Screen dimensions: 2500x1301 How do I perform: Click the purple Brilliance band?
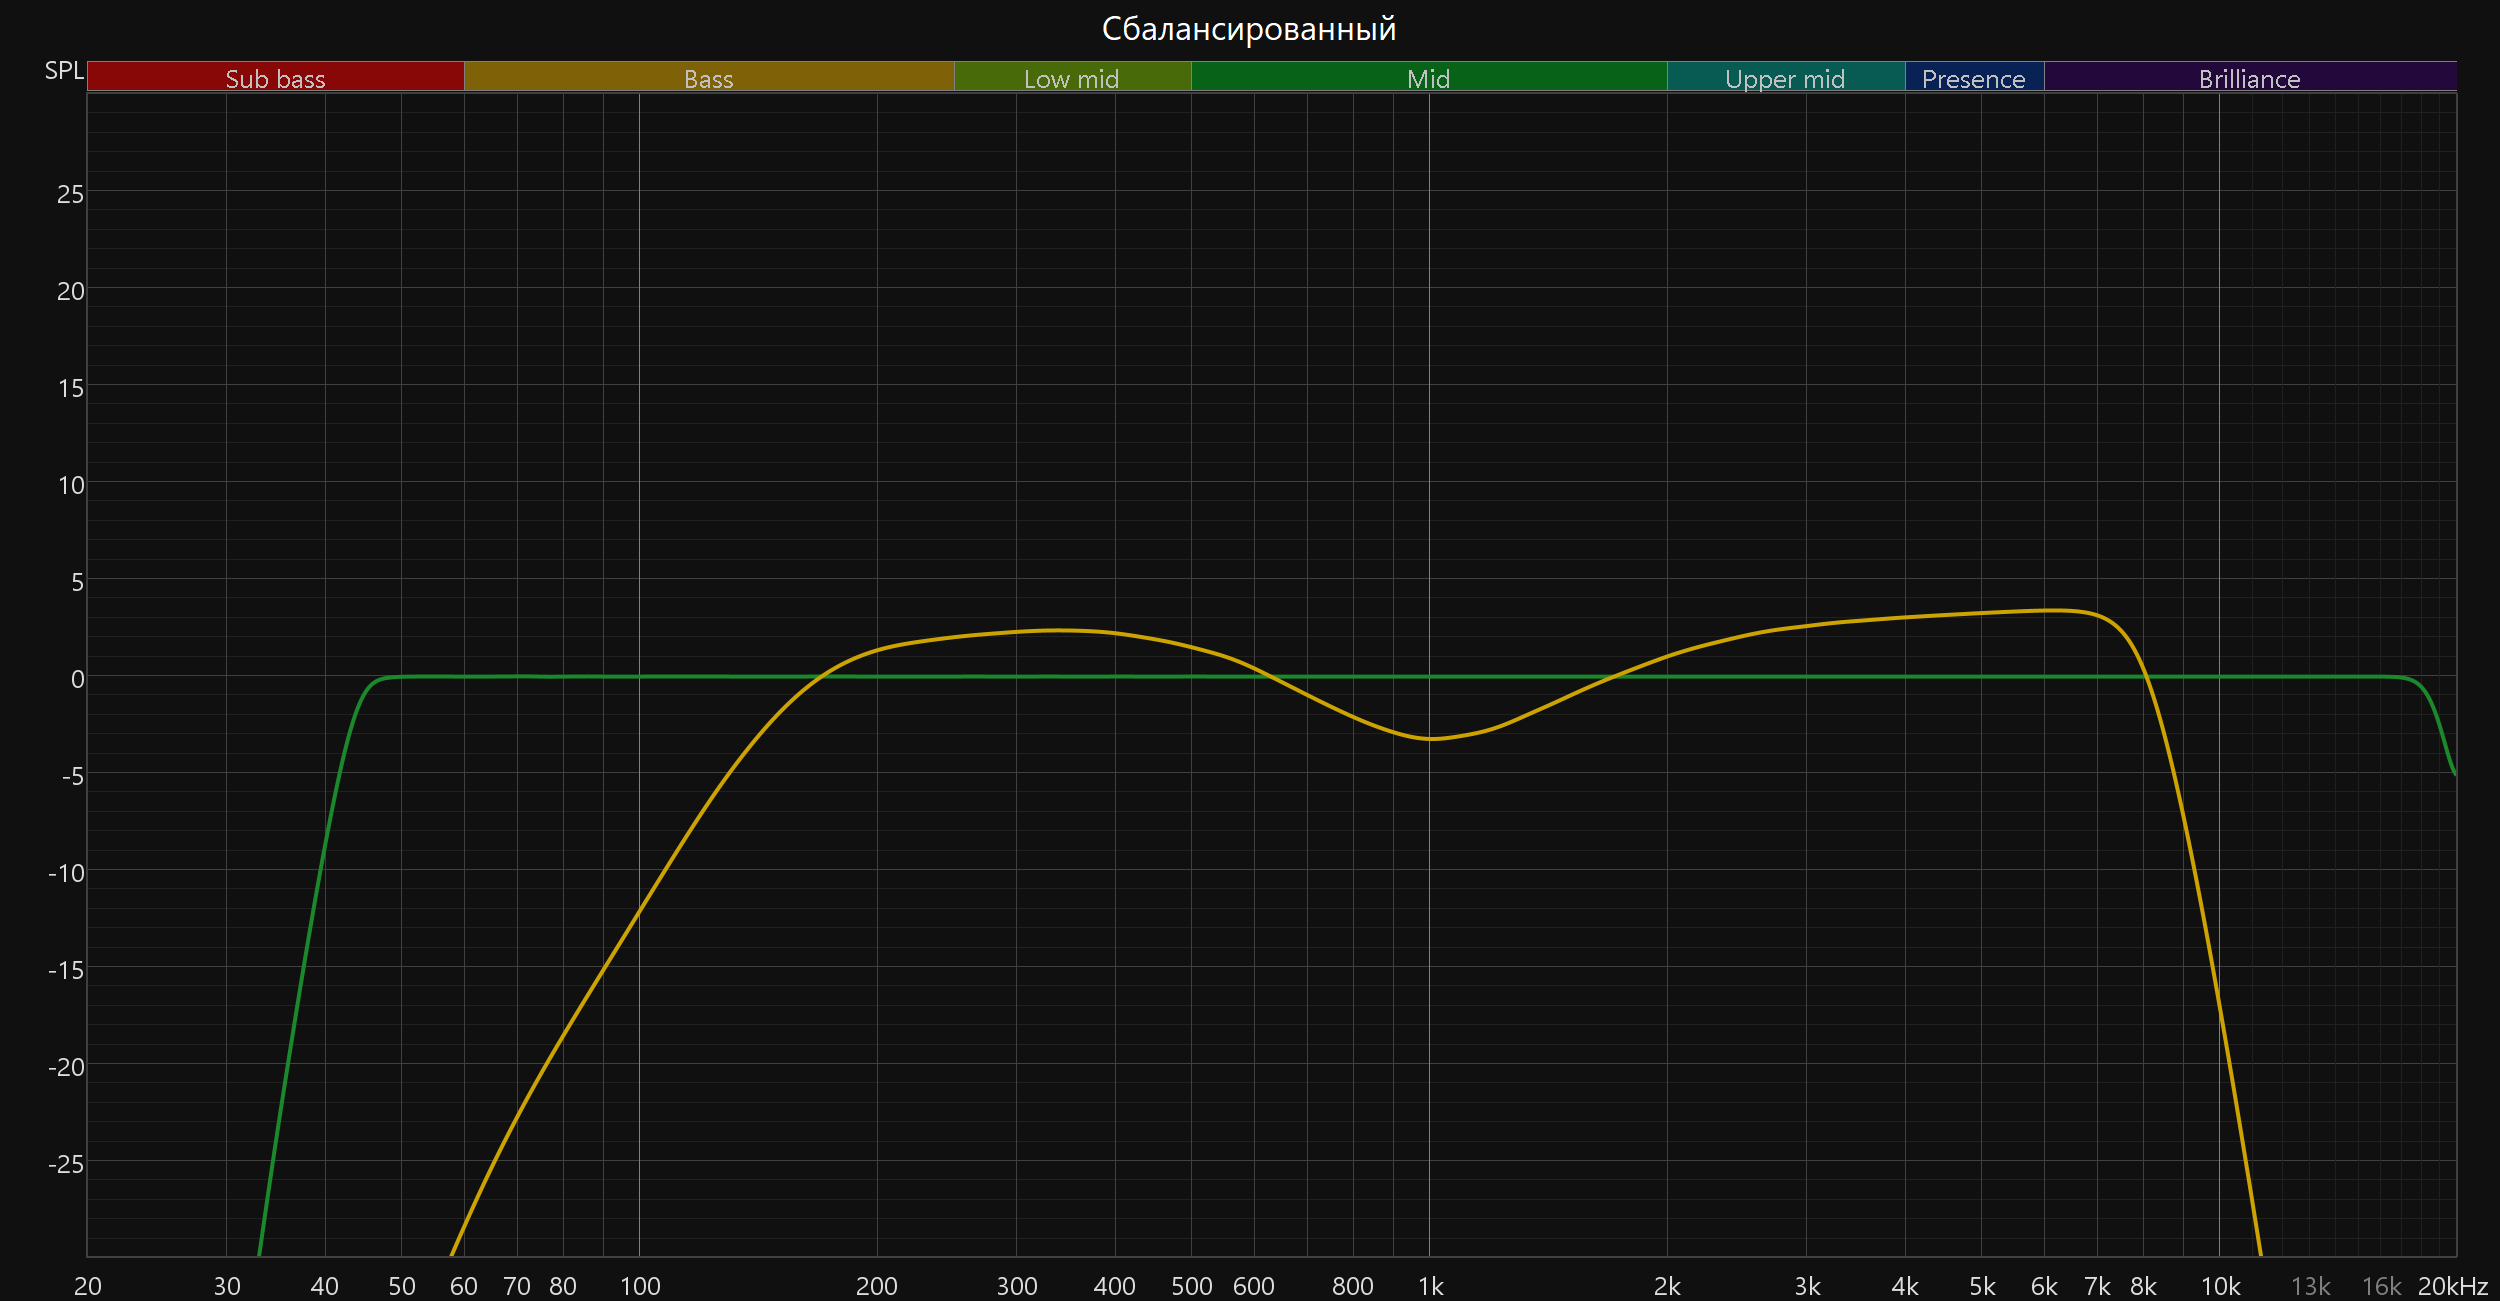pos(2249,77)
